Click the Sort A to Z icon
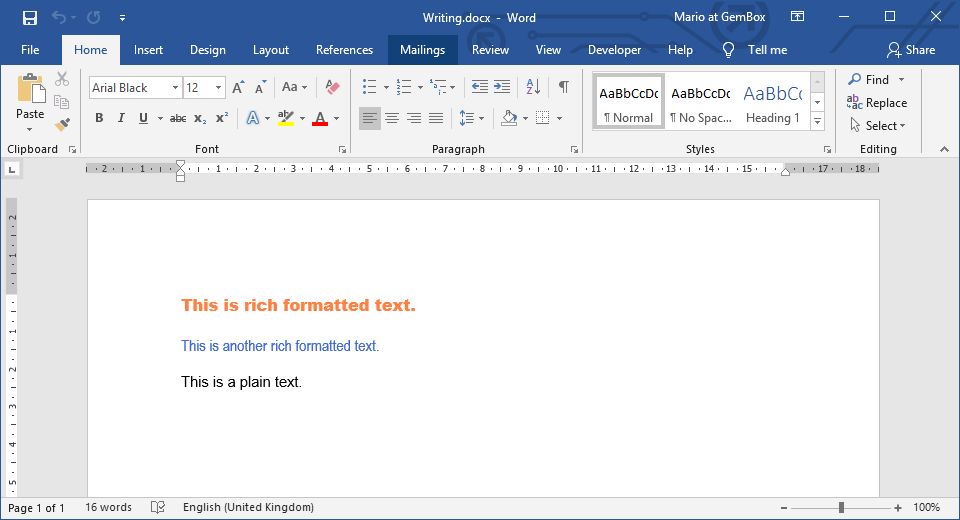 tap(533, 88)
